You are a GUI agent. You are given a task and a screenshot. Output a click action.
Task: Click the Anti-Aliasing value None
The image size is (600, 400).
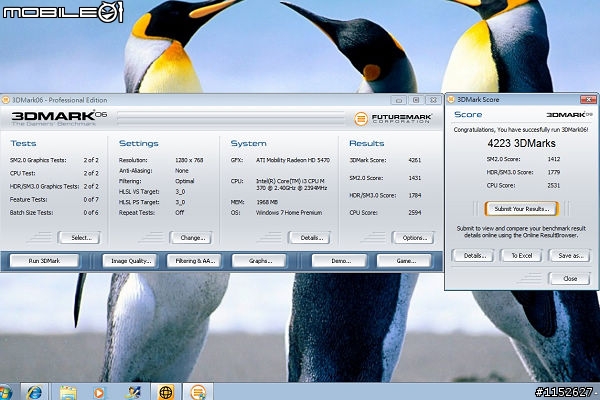pos(182,170)
